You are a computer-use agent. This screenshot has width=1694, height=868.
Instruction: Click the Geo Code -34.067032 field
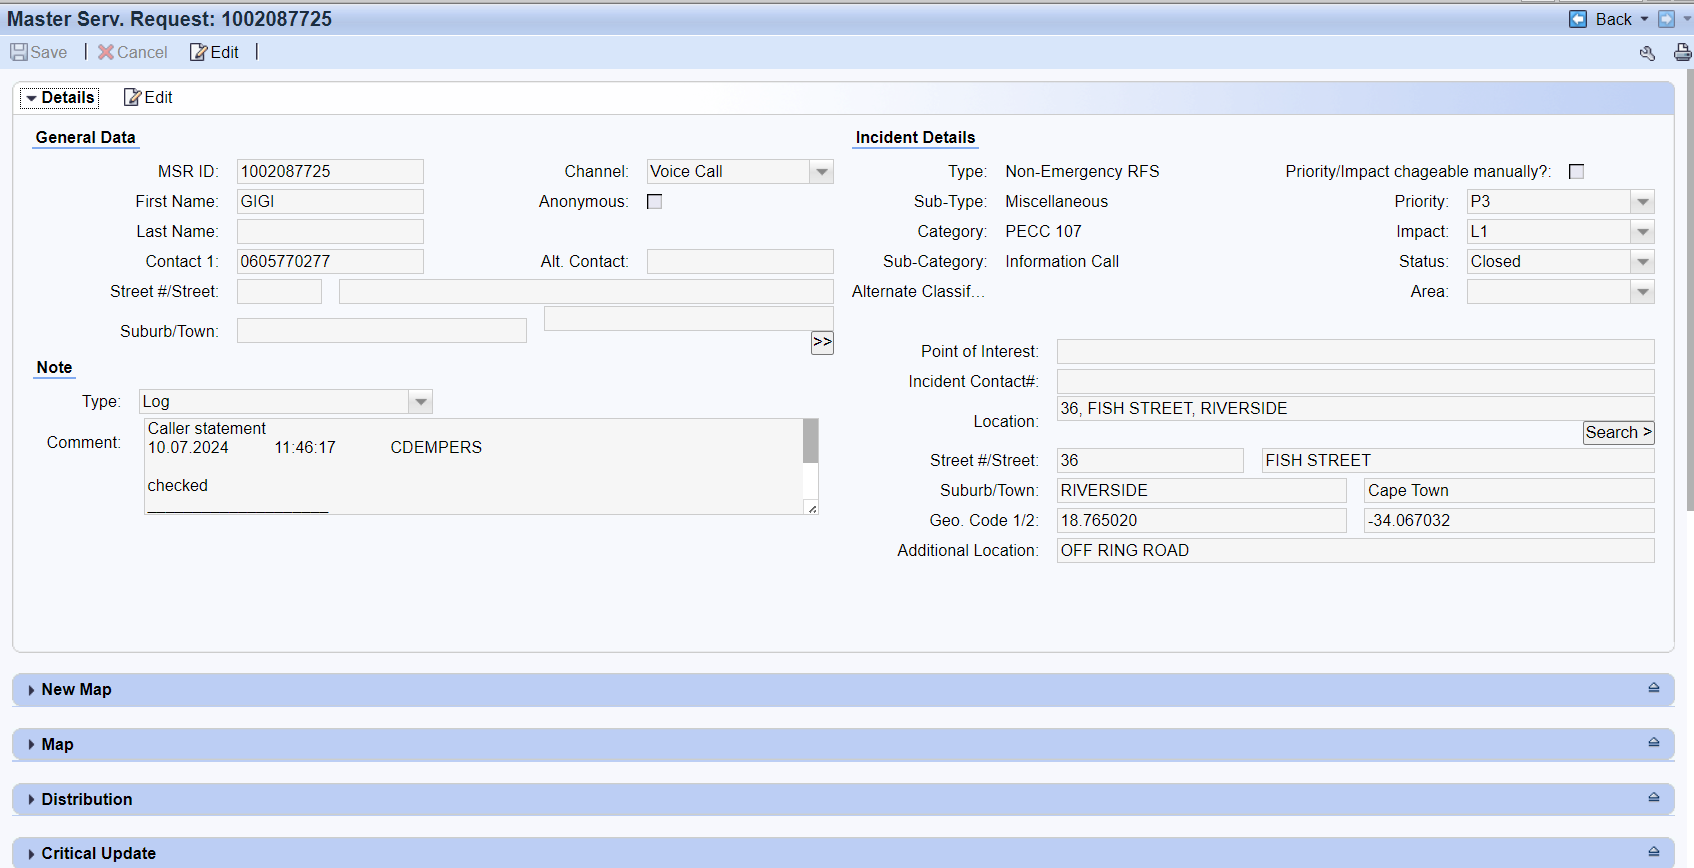(x=1509, y=520)
